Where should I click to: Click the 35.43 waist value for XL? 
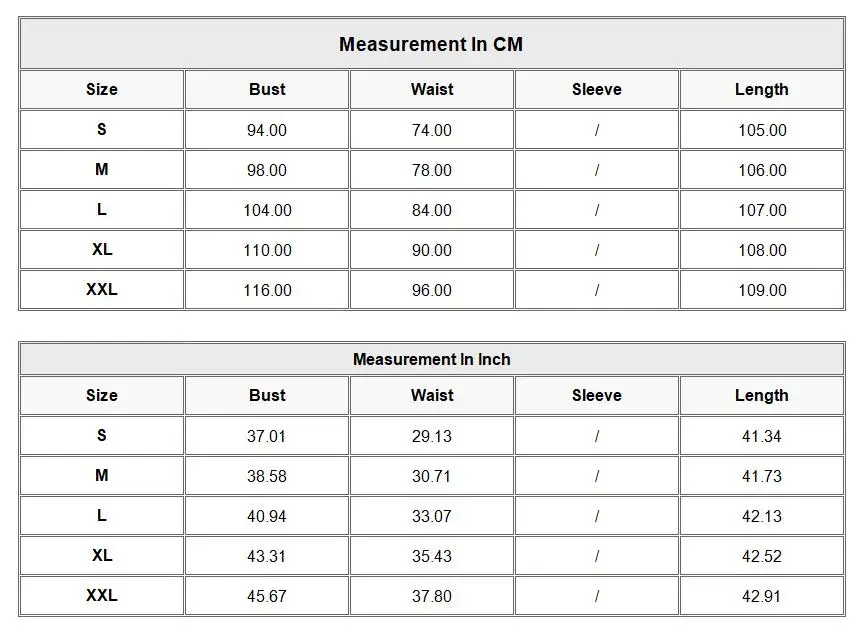432,556
